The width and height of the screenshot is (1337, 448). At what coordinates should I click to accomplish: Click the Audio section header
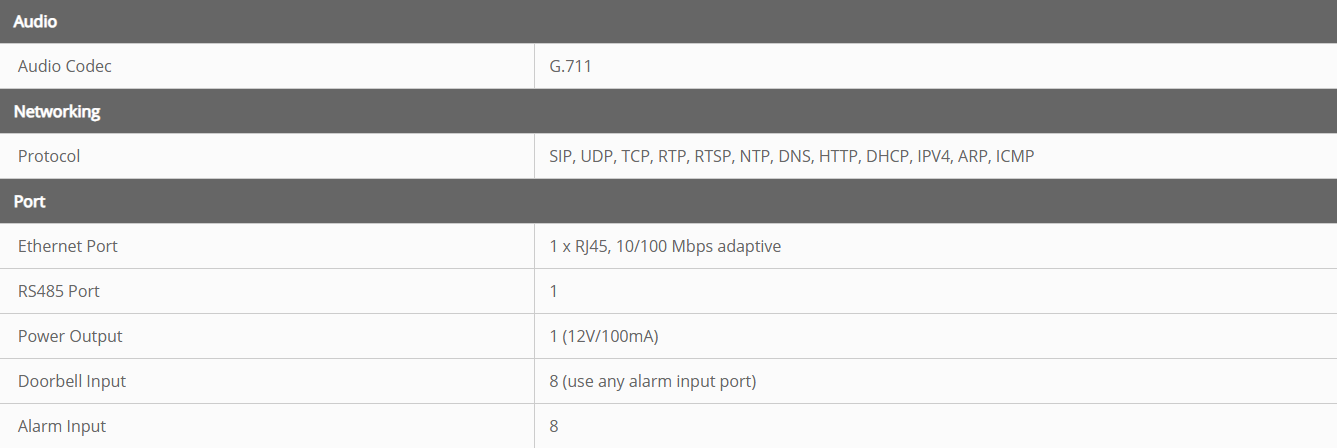(33, 21)
